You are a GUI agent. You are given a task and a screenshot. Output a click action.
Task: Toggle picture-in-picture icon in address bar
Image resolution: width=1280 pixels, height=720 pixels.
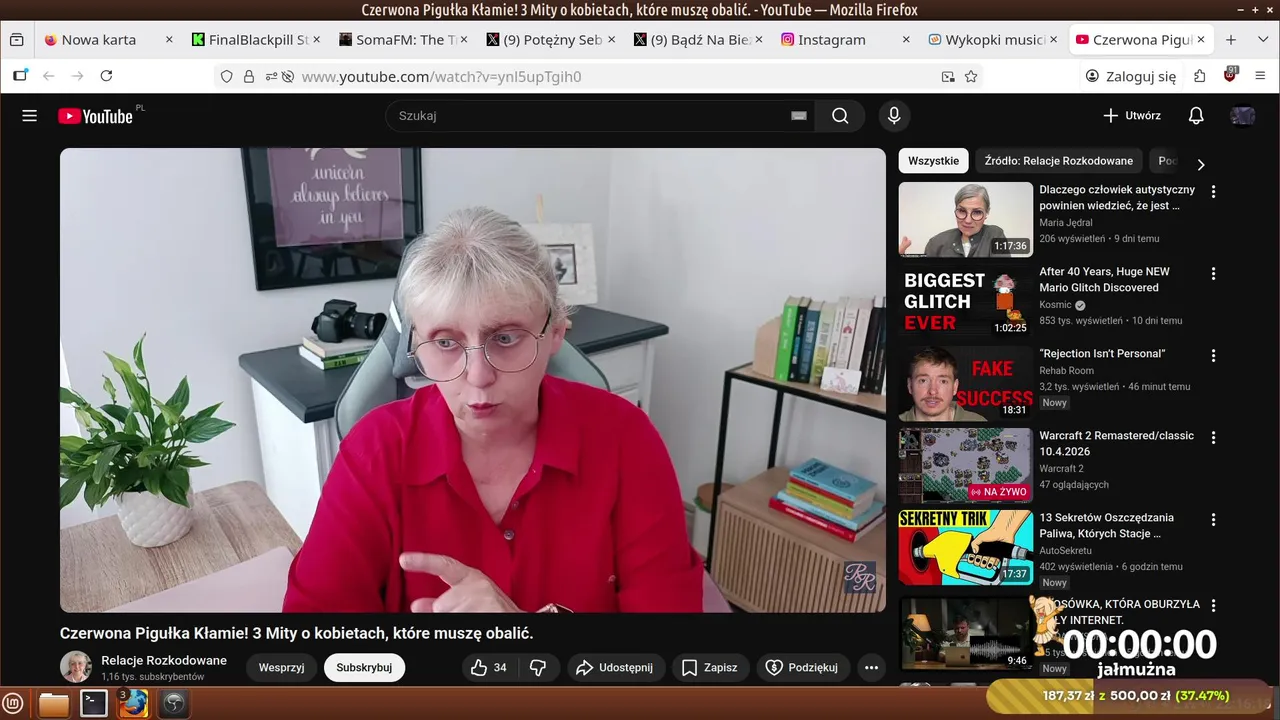click(x=948, y=76)
